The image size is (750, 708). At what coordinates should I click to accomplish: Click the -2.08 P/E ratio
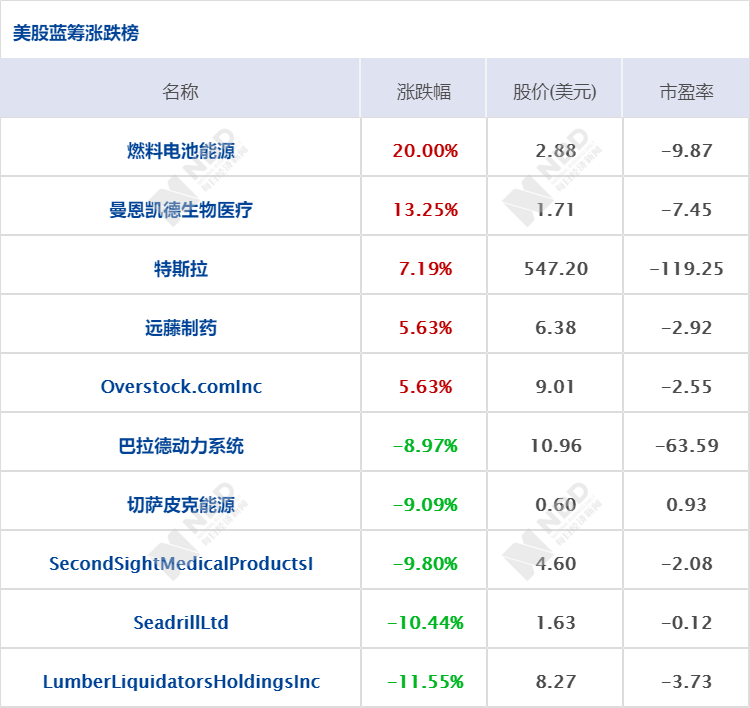click(x=686, y=564)
